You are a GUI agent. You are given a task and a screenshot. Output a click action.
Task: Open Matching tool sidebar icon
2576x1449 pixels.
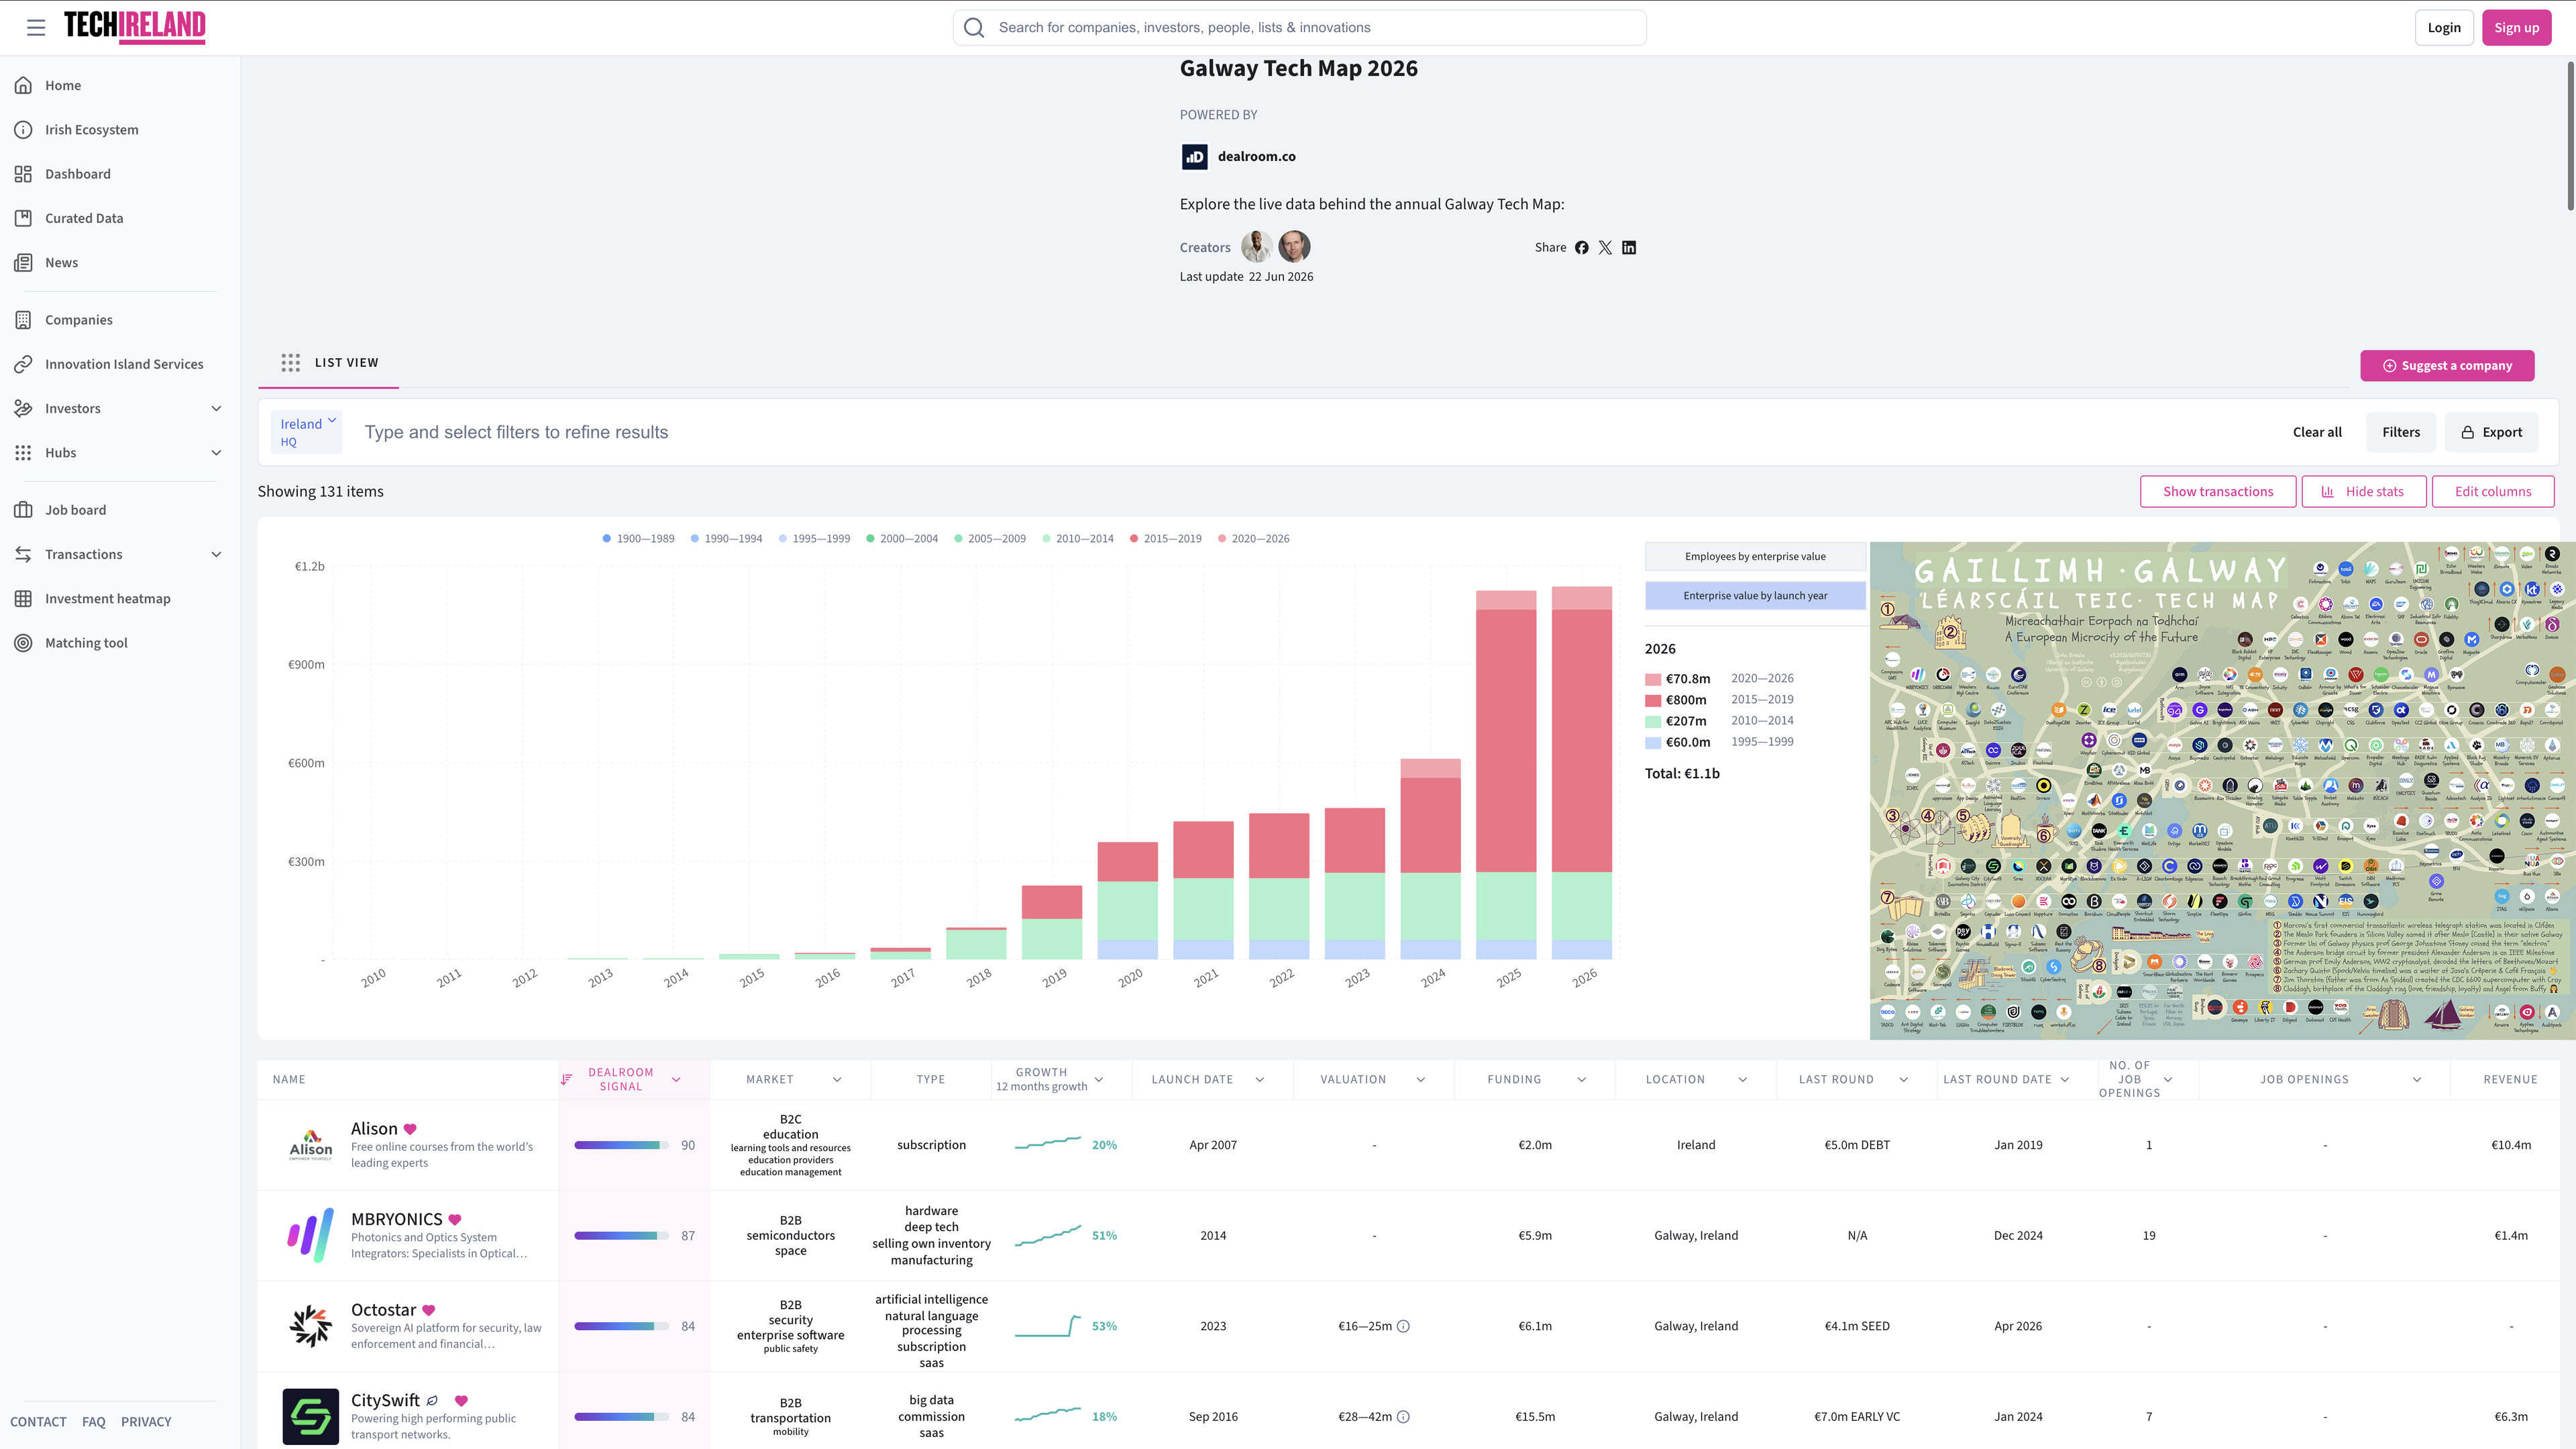coord(23,643)
